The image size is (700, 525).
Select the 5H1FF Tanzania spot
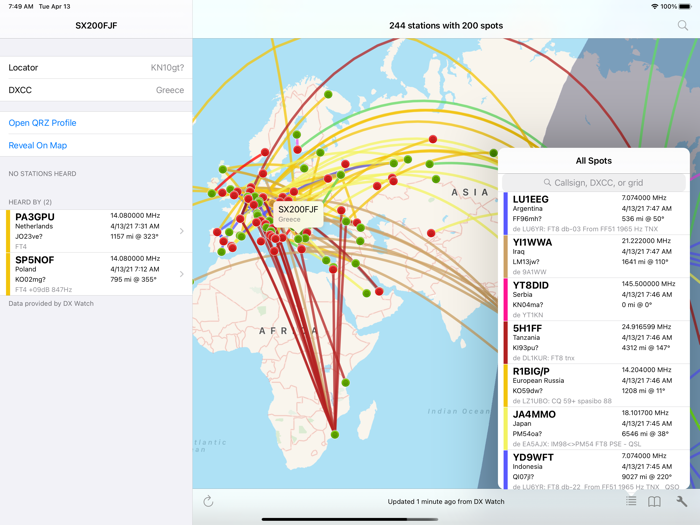(x=596, y=342)
